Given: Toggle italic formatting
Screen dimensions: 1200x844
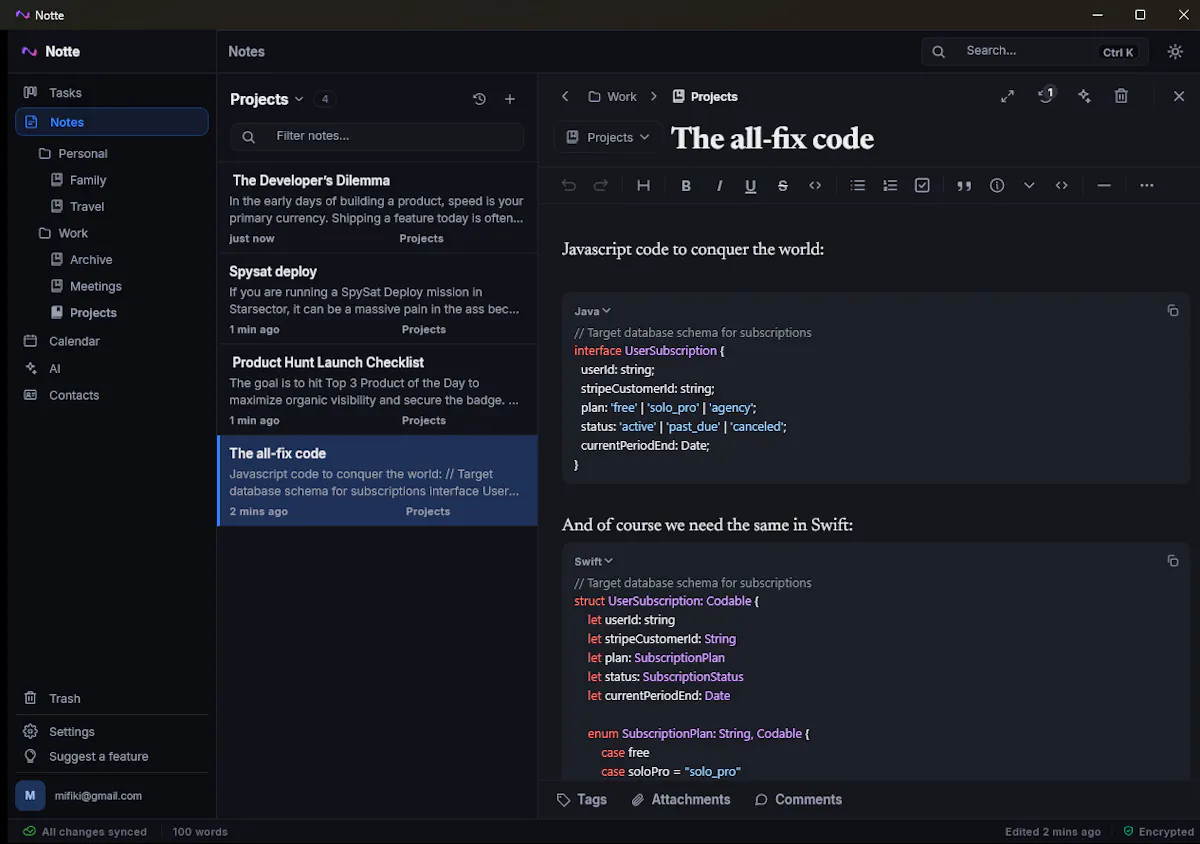Looking at the screenshot, I should coord(719,185).
